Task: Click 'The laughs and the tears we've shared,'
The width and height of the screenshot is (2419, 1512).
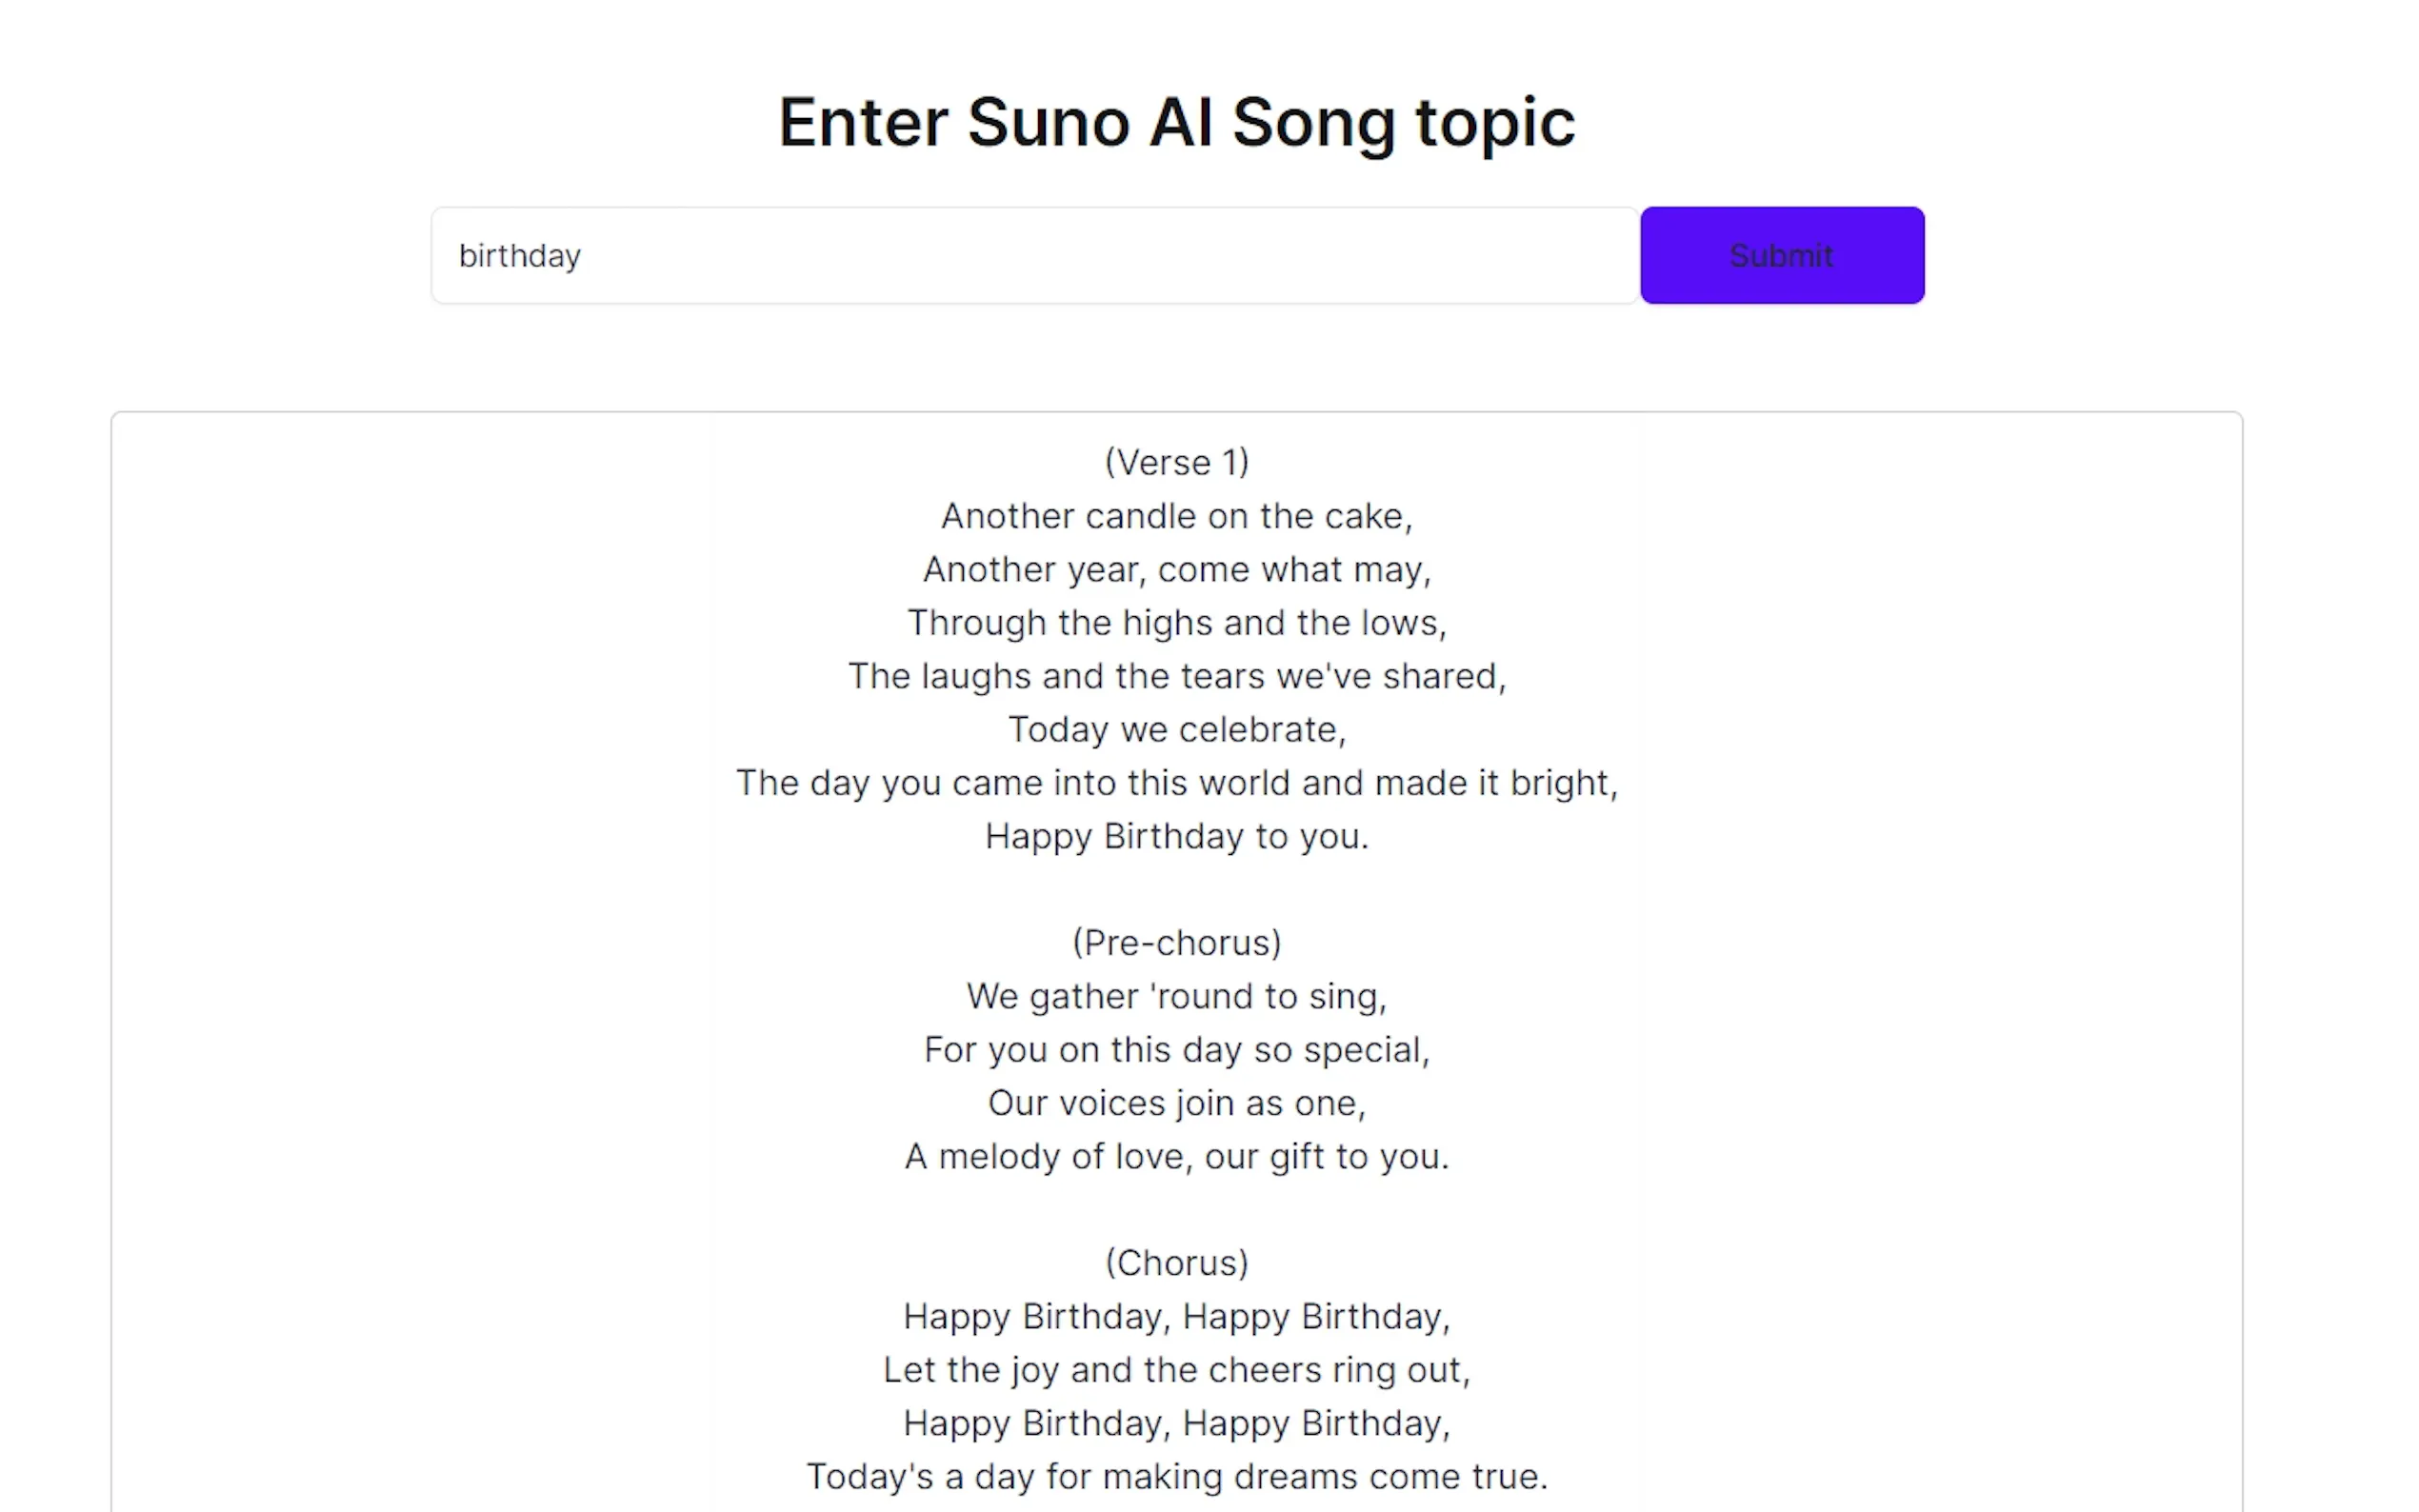Action: [1177, 675]
